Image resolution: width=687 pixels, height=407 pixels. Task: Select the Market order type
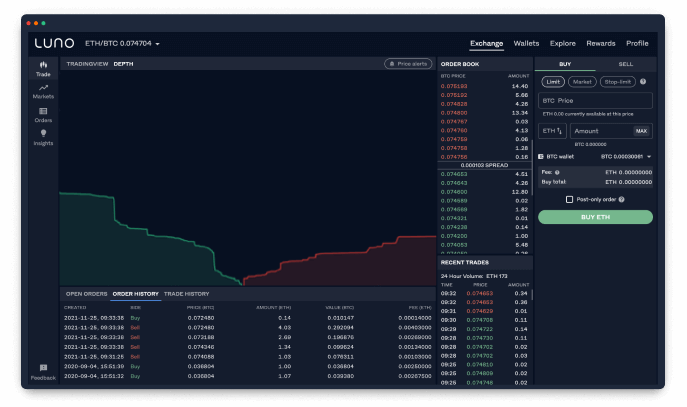(582, 82)
